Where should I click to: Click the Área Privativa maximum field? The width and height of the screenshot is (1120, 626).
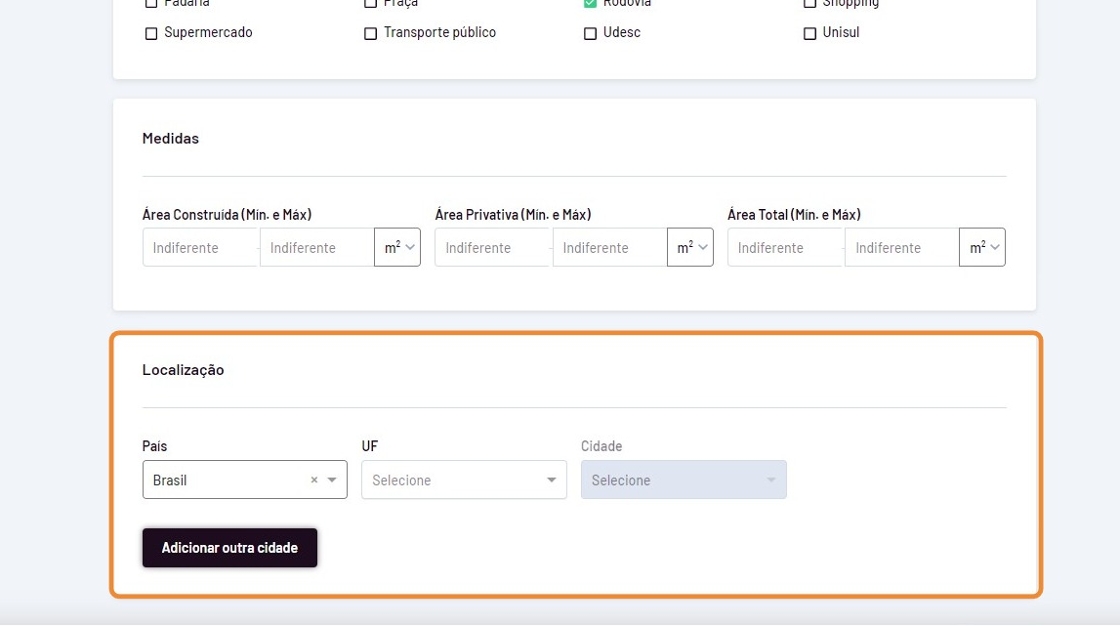pos(610,247)
